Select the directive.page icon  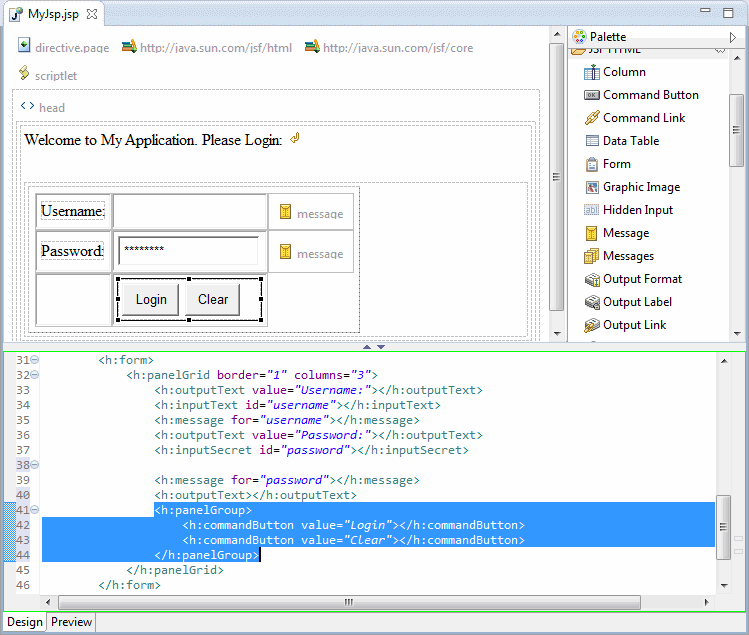[x=24, y=46]
